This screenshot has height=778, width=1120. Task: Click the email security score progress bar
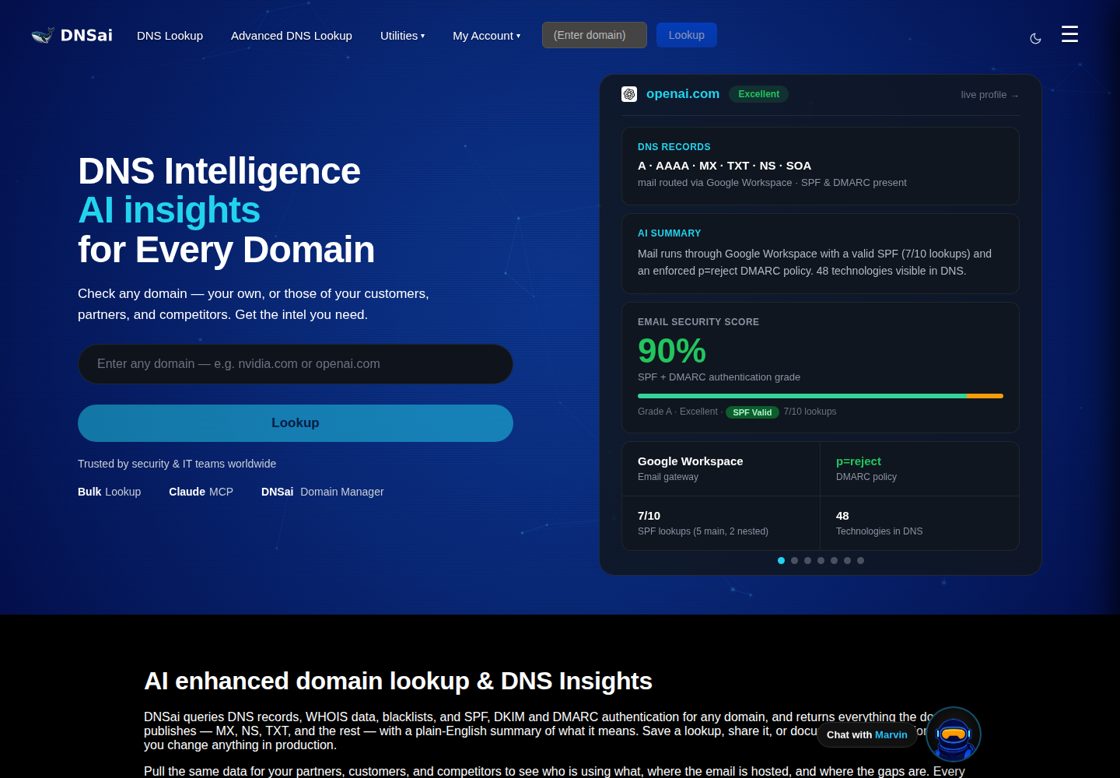(x=820, y=396)
